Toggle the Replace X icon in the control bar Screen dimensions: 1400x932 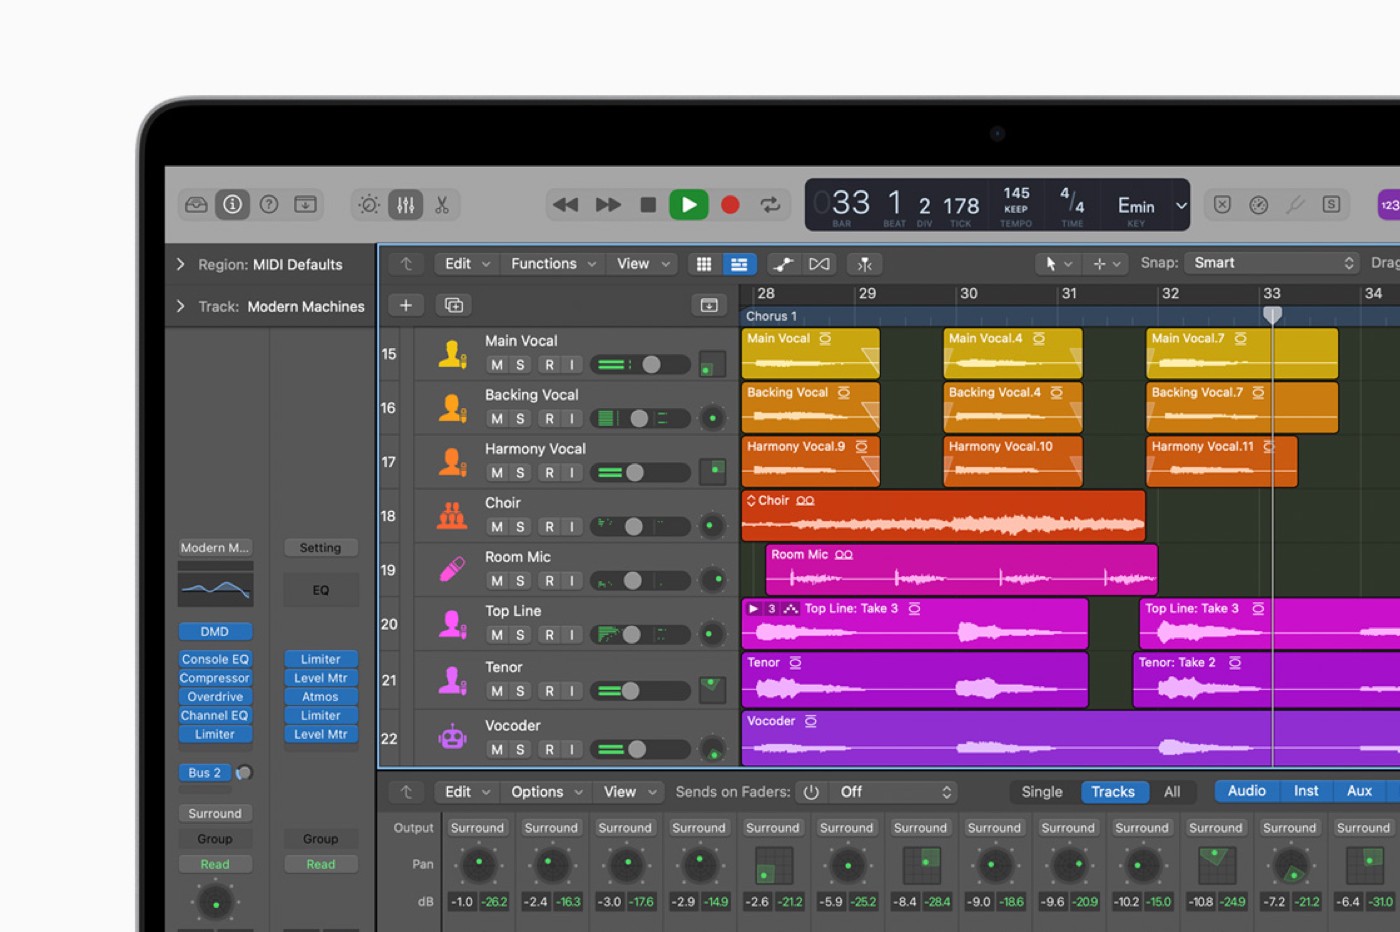(1222, 205)
